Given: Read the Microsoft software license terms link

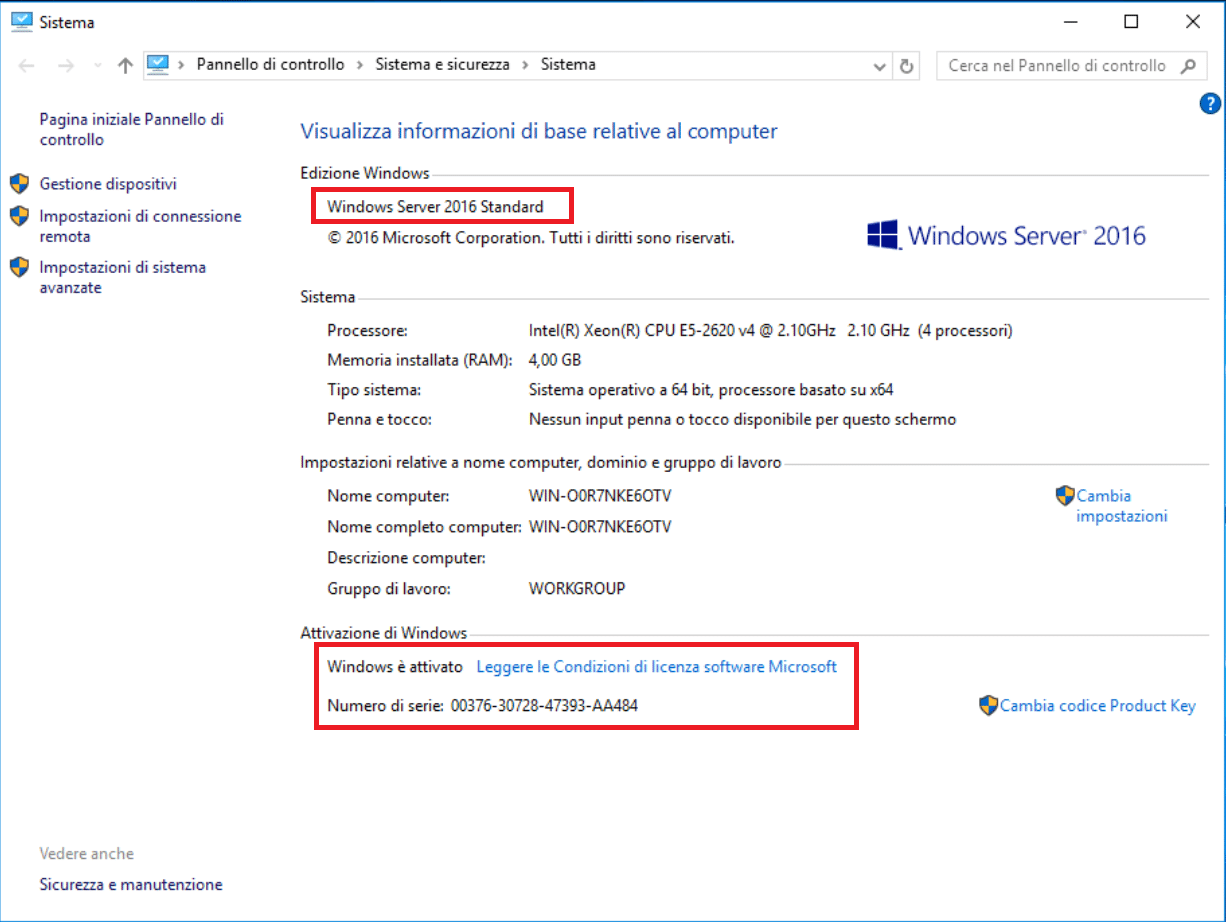Looking at the screenshot, I should click(x=656, y=666).
